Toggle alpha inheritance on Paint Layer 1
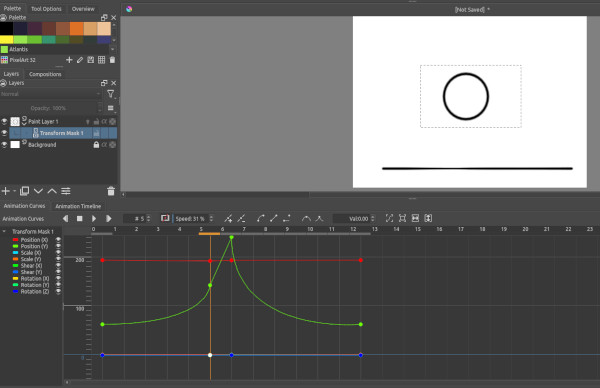 104,121
